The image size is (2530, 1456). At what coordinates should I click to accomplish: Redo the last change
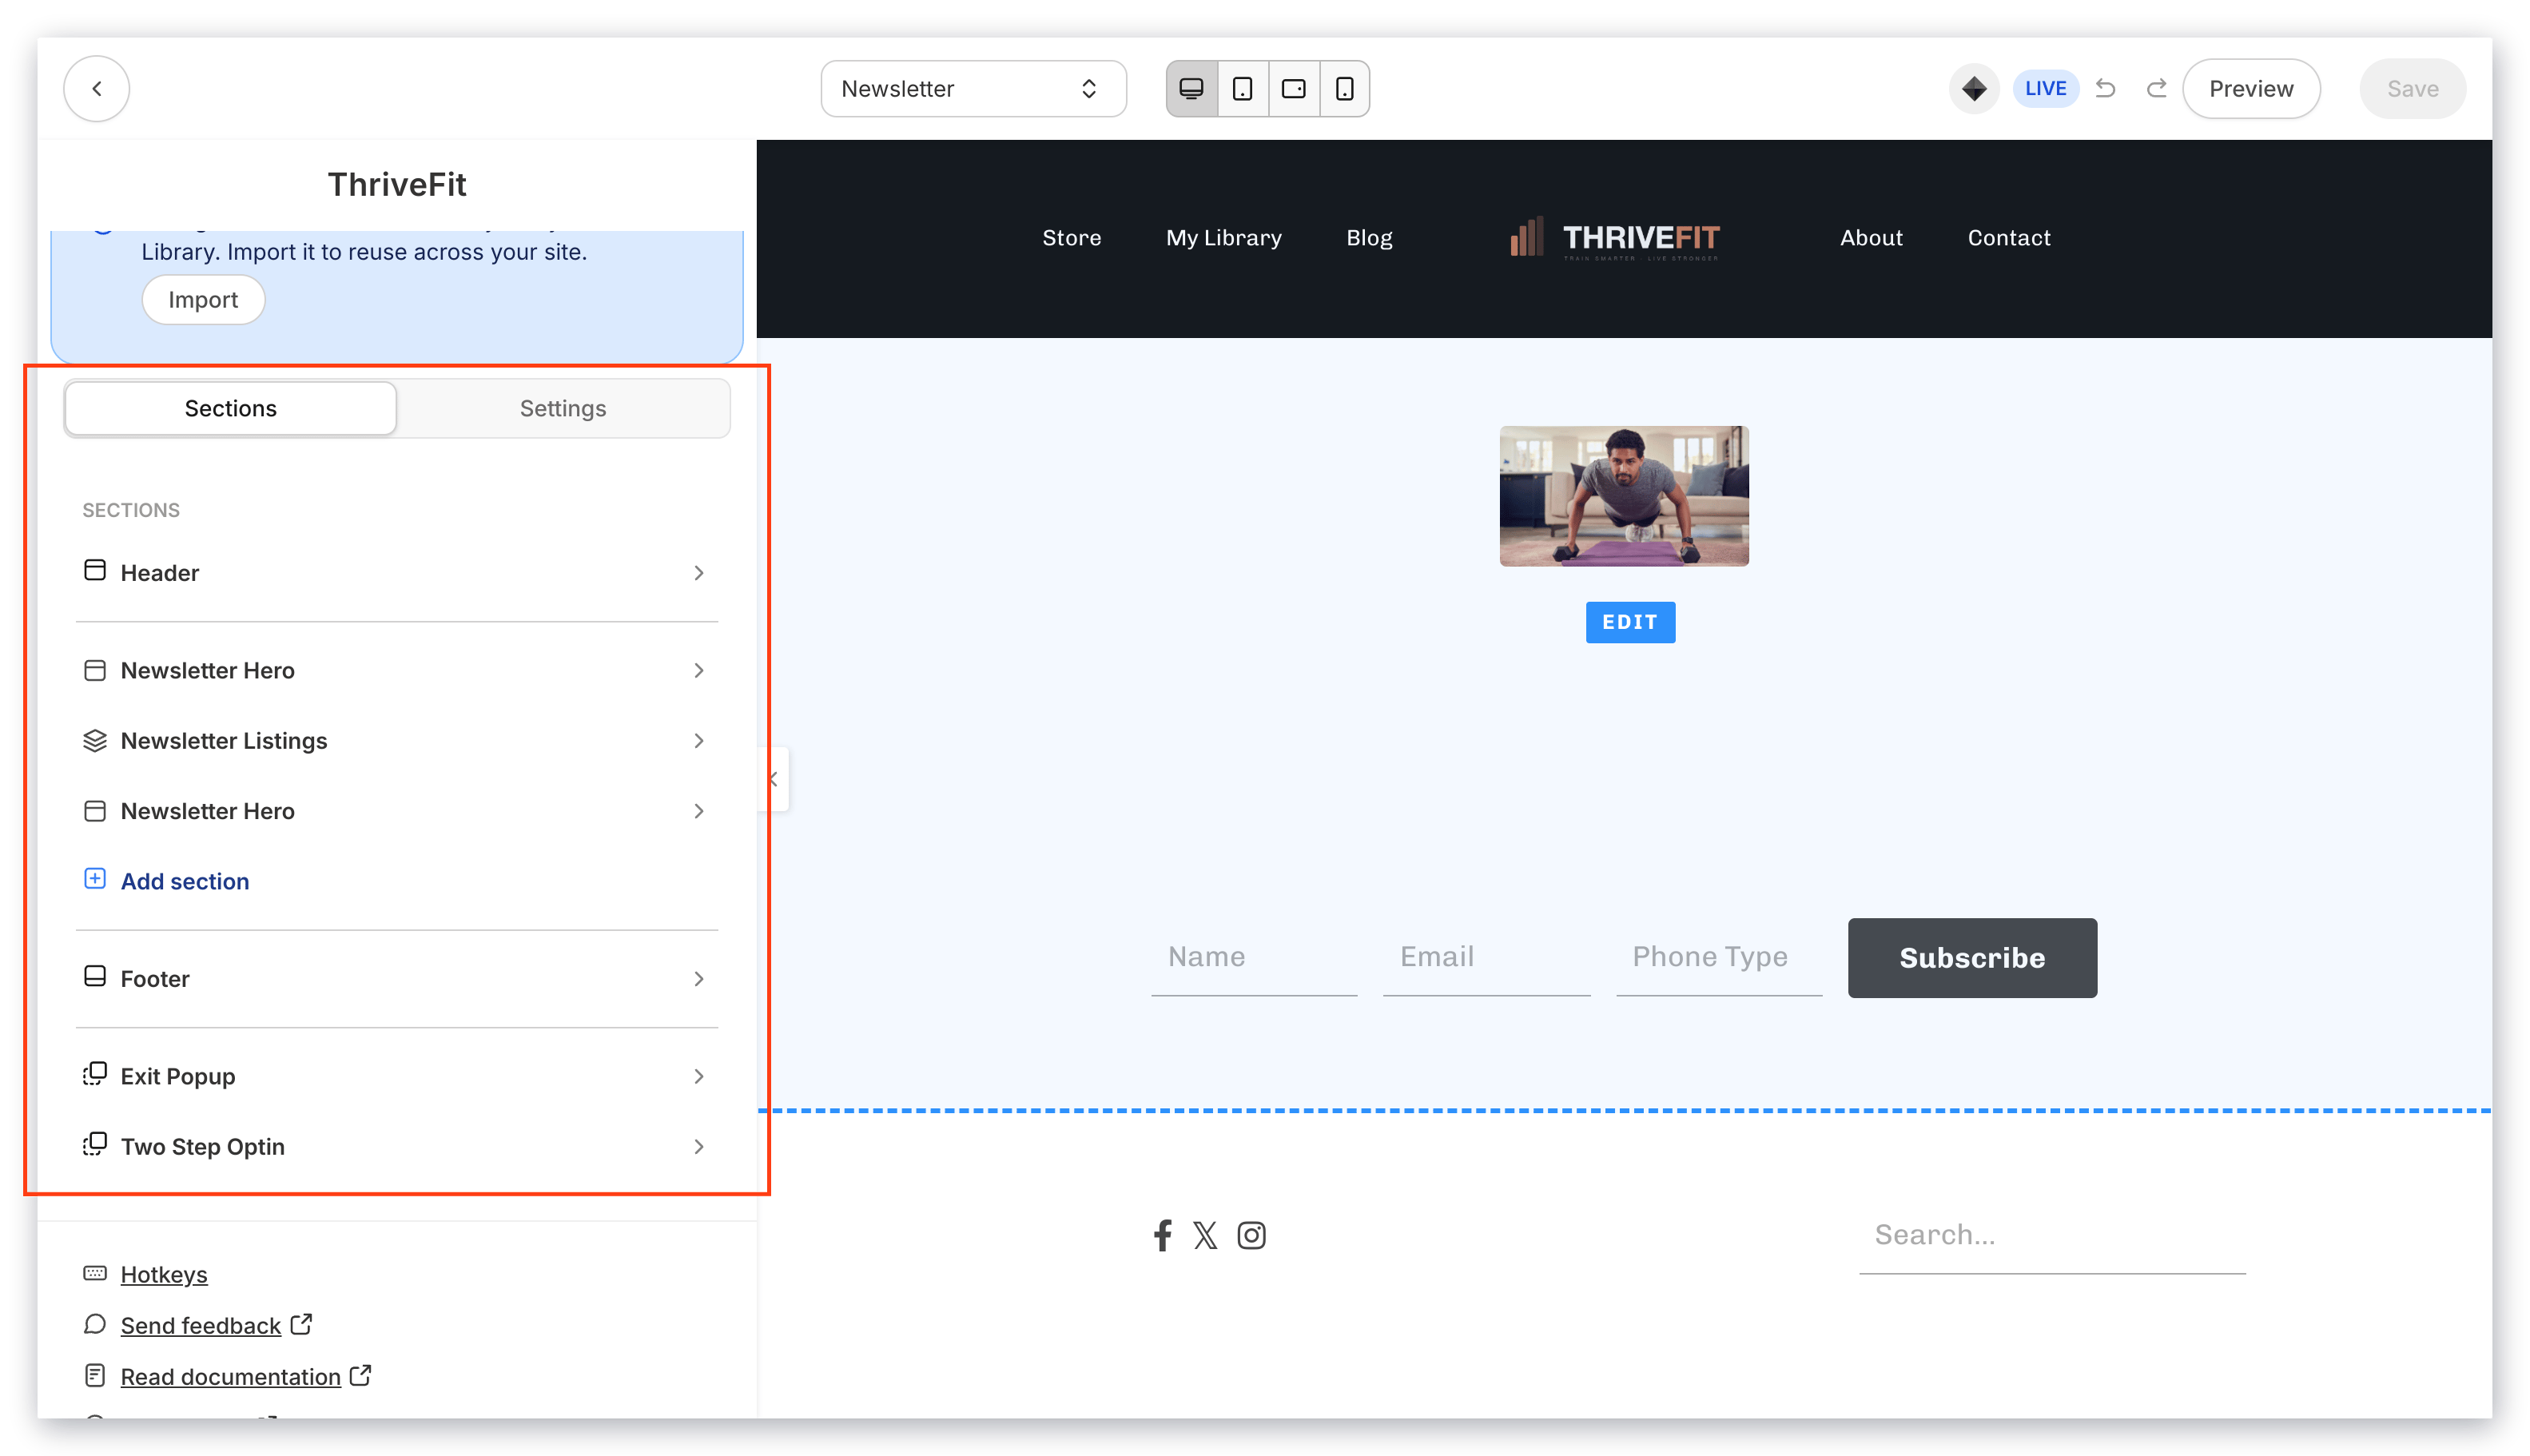2157,88
